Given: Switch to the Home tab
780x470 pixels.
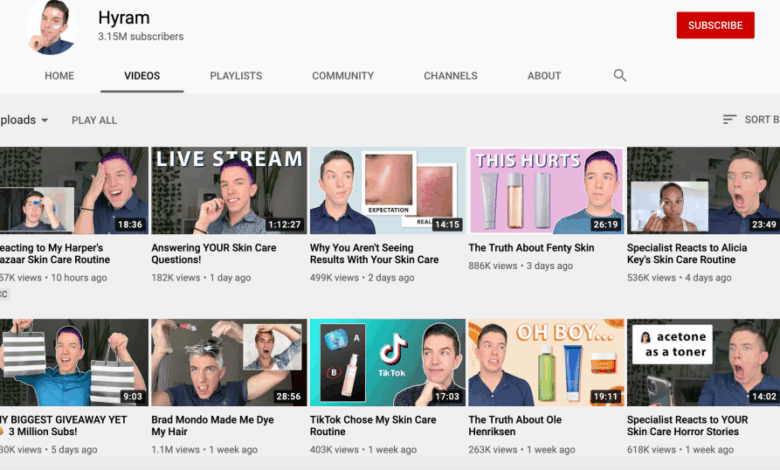Looking at the screenshot, I should (x=59, y=76).
